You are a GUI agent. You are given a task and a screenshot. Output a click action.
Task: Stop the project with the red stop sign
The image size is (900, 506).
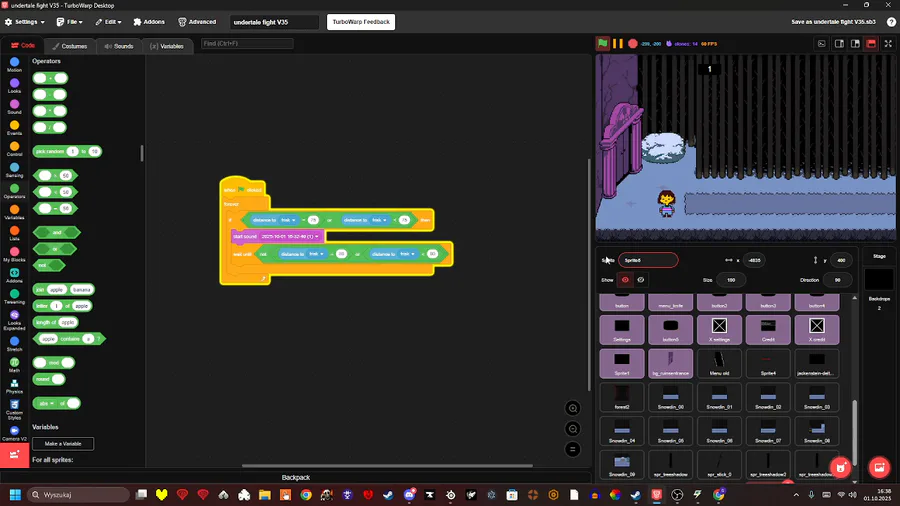tap(633, 44)
